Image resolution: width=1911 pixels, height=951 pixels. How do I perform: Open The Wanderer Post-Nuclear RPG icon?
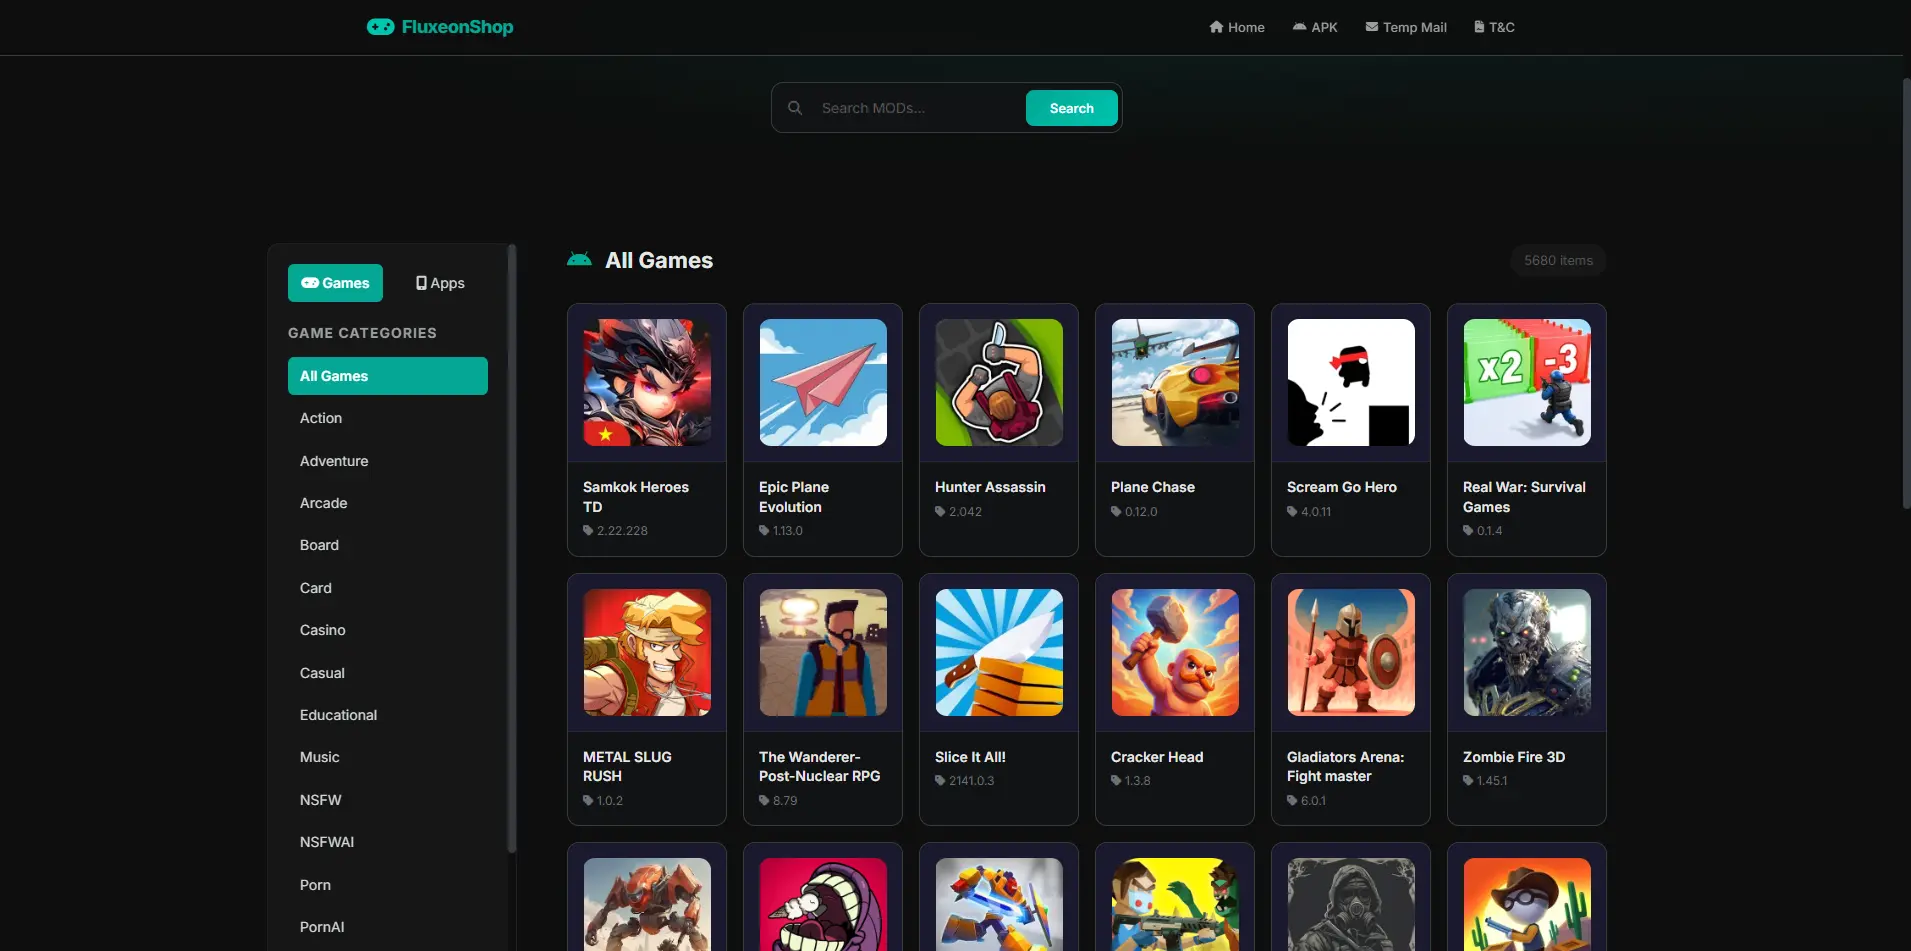[823, 652]
